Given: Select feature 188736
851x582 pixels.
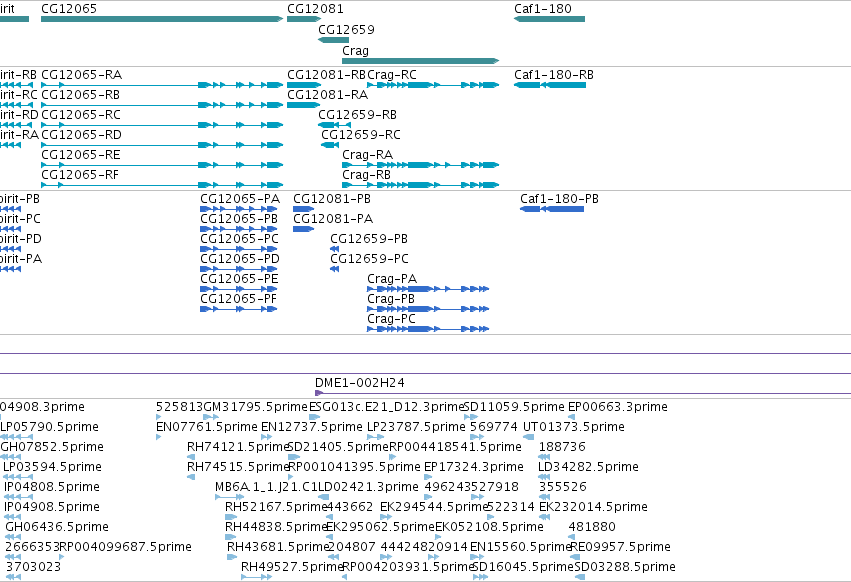Looking at the screenshot, I should click(x=562, y=447).
